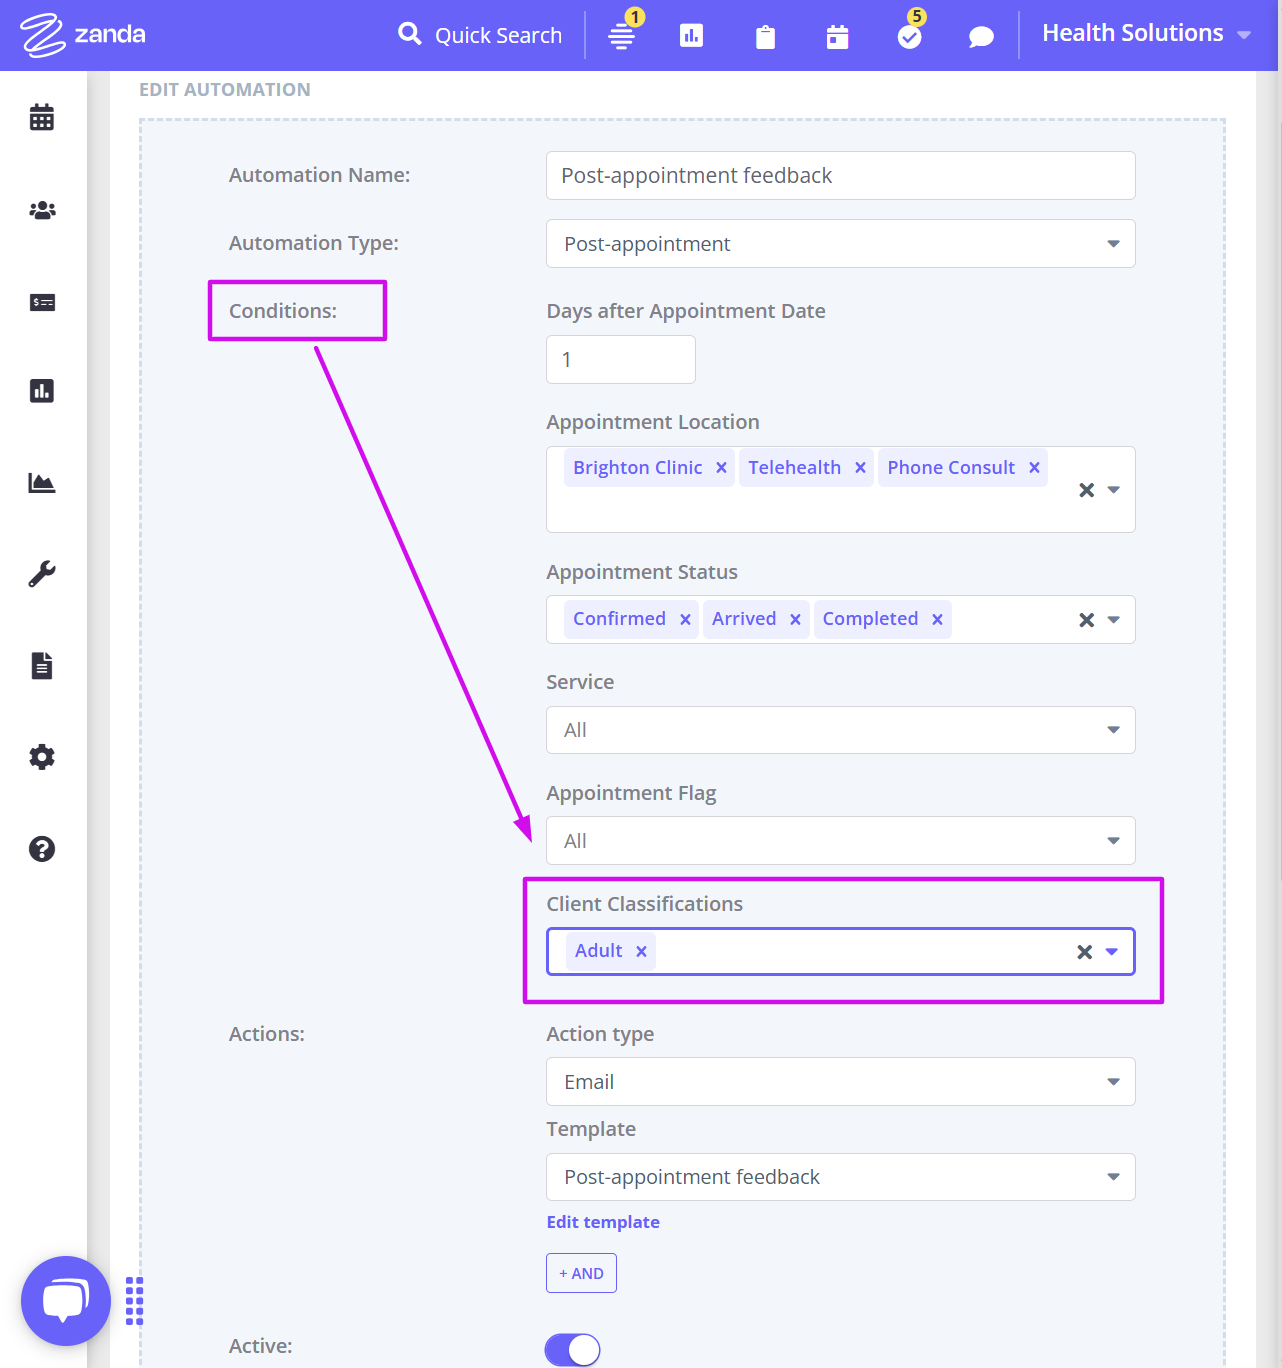1282x1368 pixels.
Task: Open the Reports bar-chart sidebar icon
Action: coord(41,391)
